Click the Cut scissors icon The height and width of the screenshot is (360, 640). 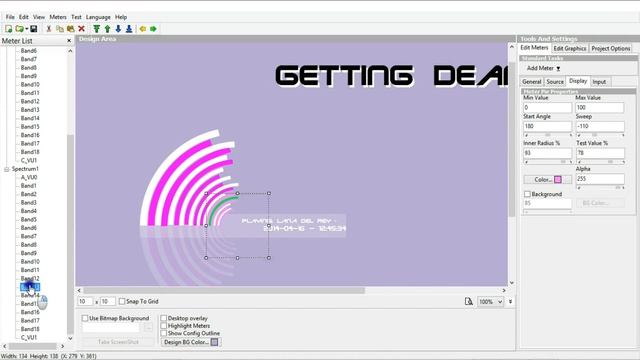49,29
